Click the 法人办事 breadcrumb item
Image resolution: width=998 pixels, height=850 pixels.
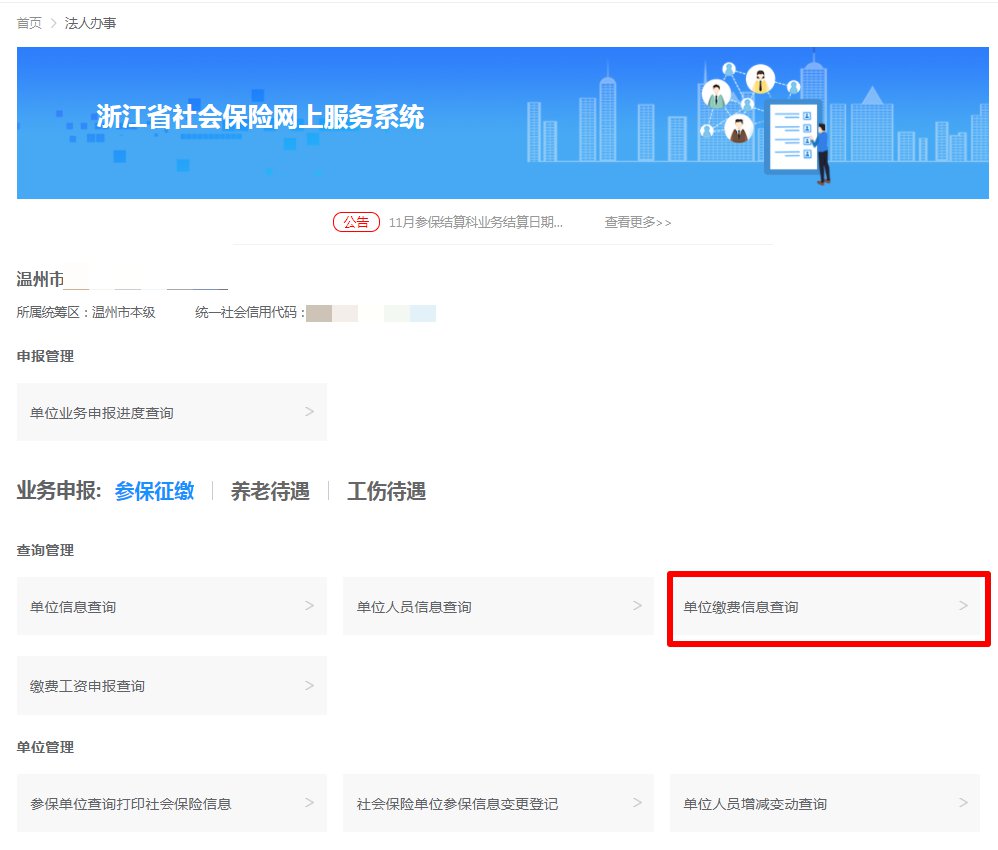click(90, 23)
